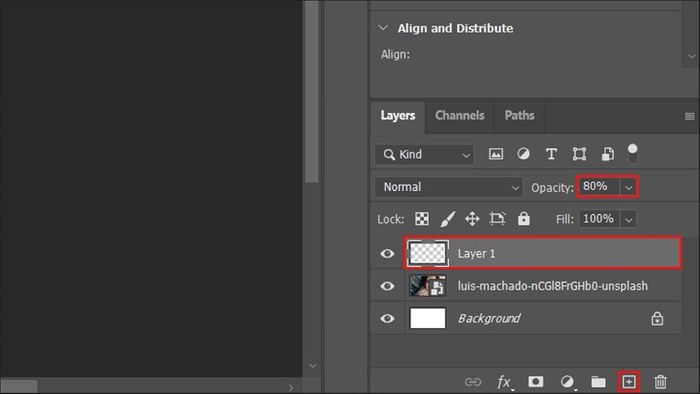Viewport: 700px width, 394px height.
Task: Switch to the Layers tab
Action: [x=398, y=116]
